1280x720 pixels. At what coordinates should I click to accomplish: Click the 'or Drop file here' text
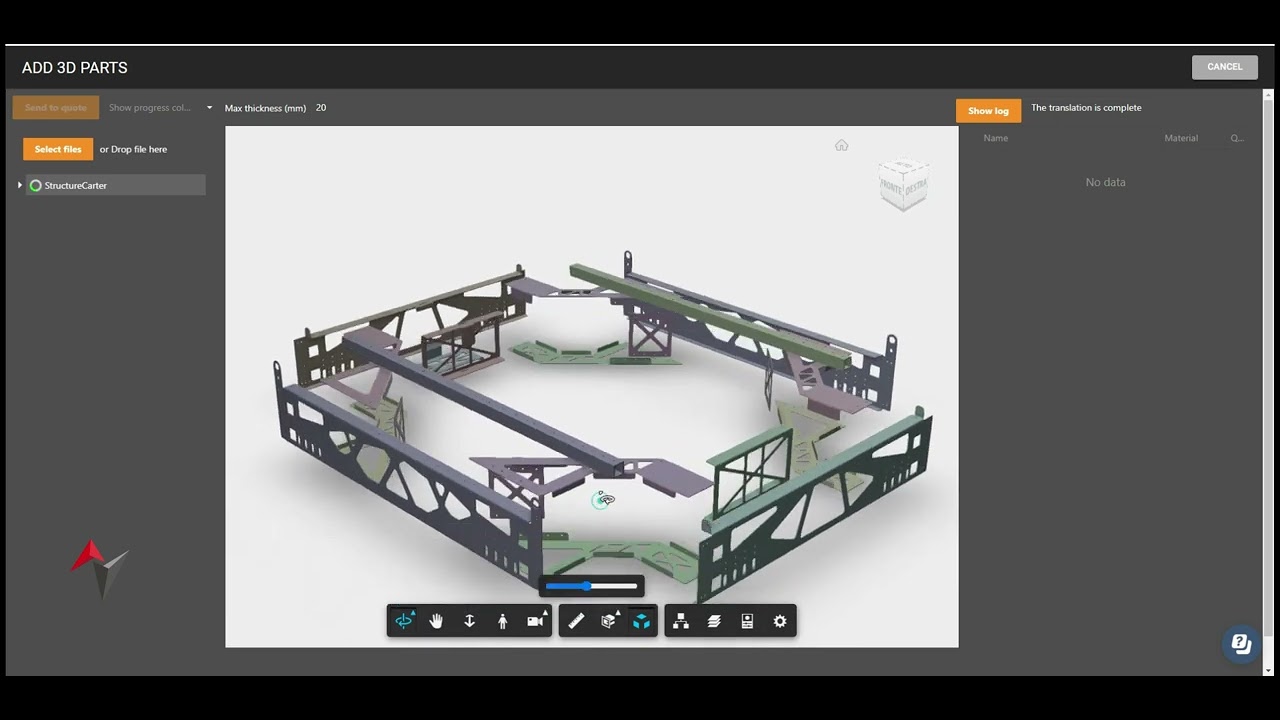[133, 150]
